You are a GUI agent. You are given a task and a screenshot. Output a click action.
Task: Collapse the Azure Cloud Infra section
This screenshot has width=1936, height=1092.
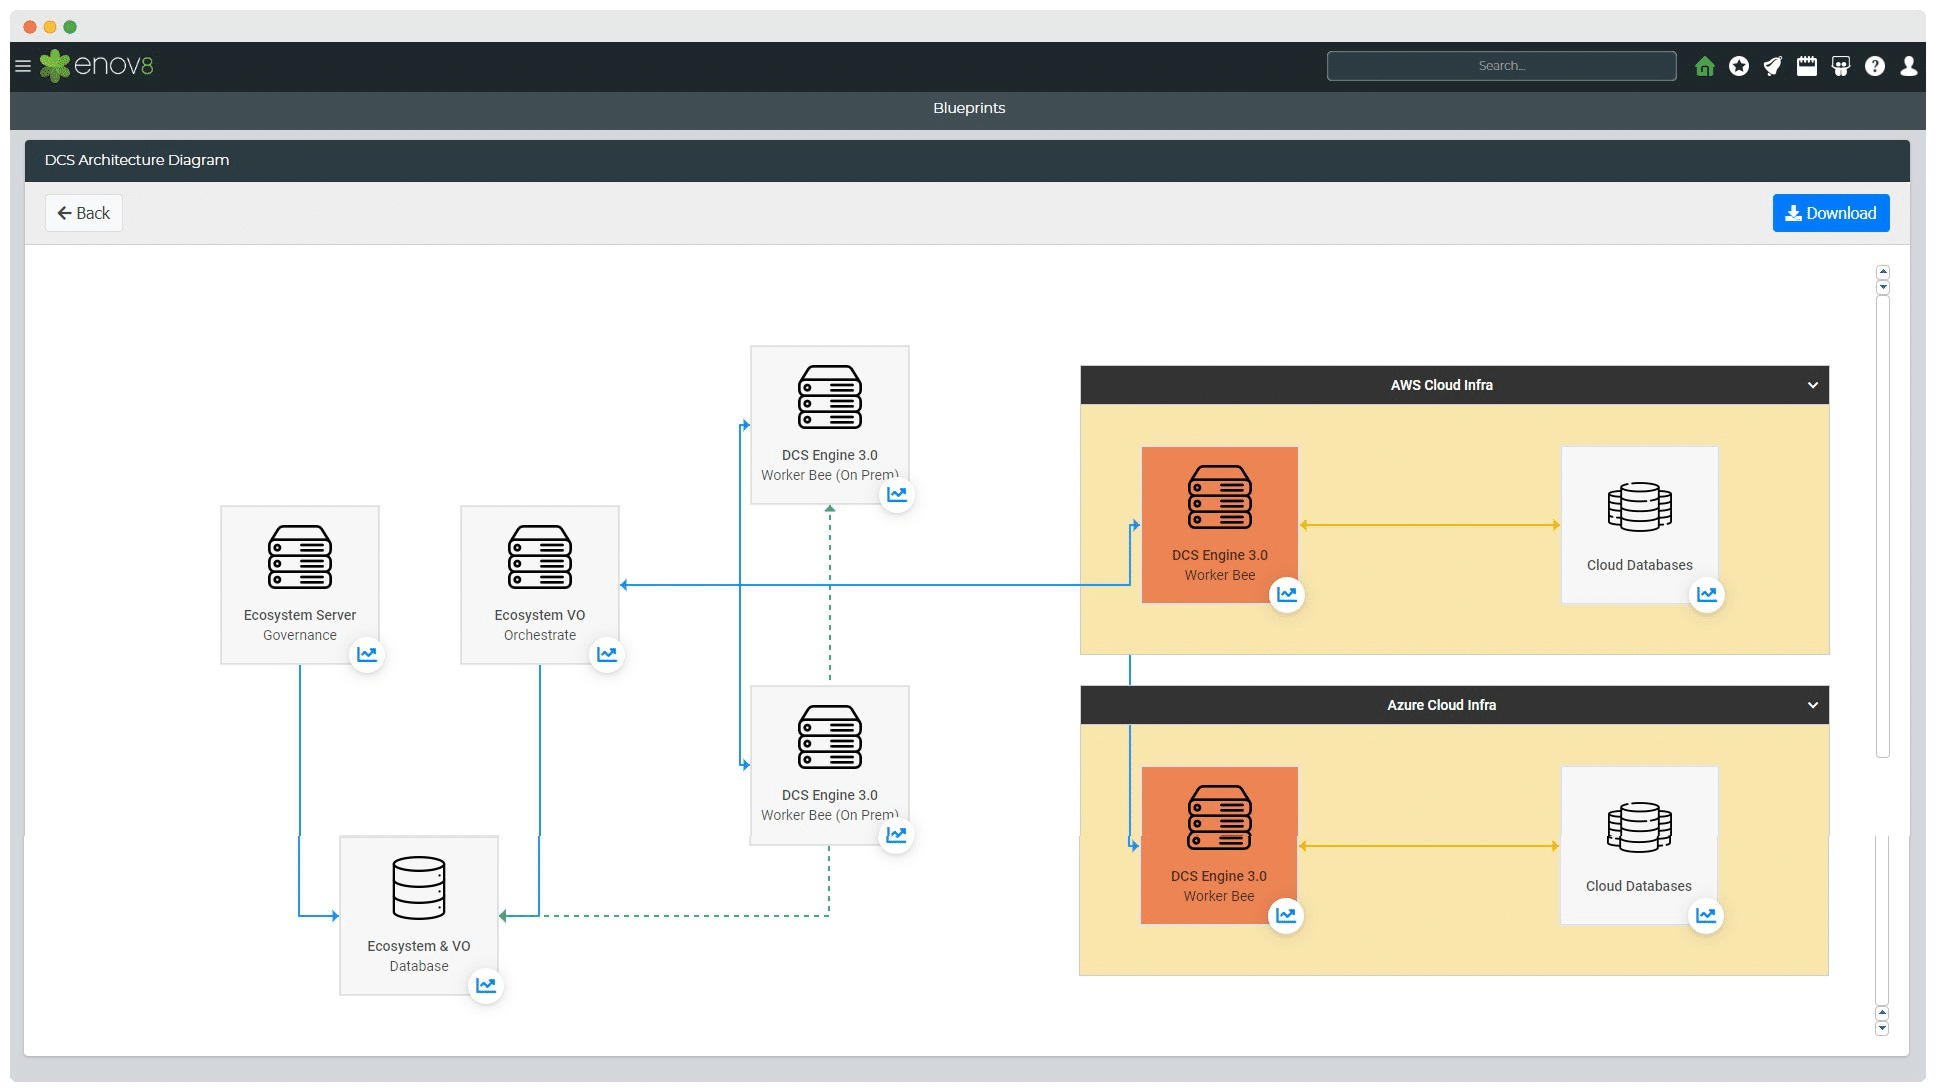(x=1811, y=705)
